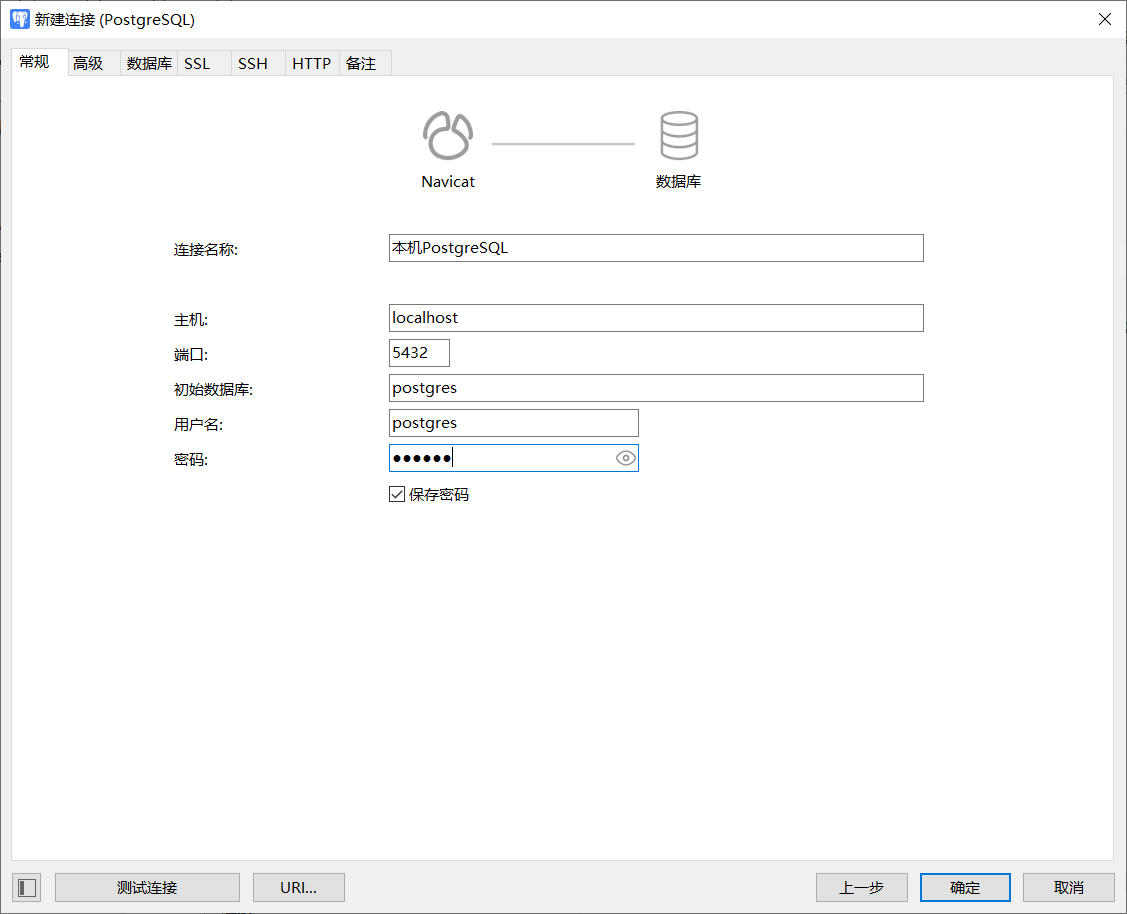The height and width of the screenshot is (914, 1127).
Task: Click the database cylinder icon
Action: (678, 135)
